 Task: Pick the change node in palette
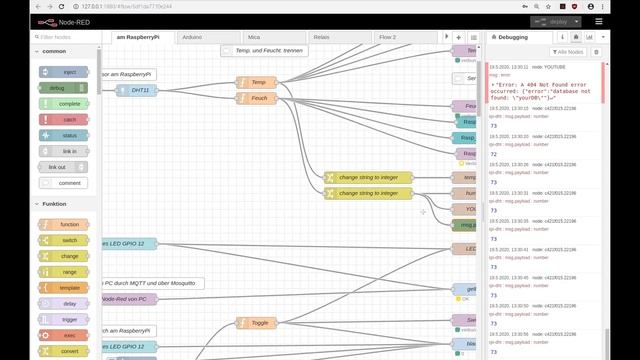pos(63,256)
